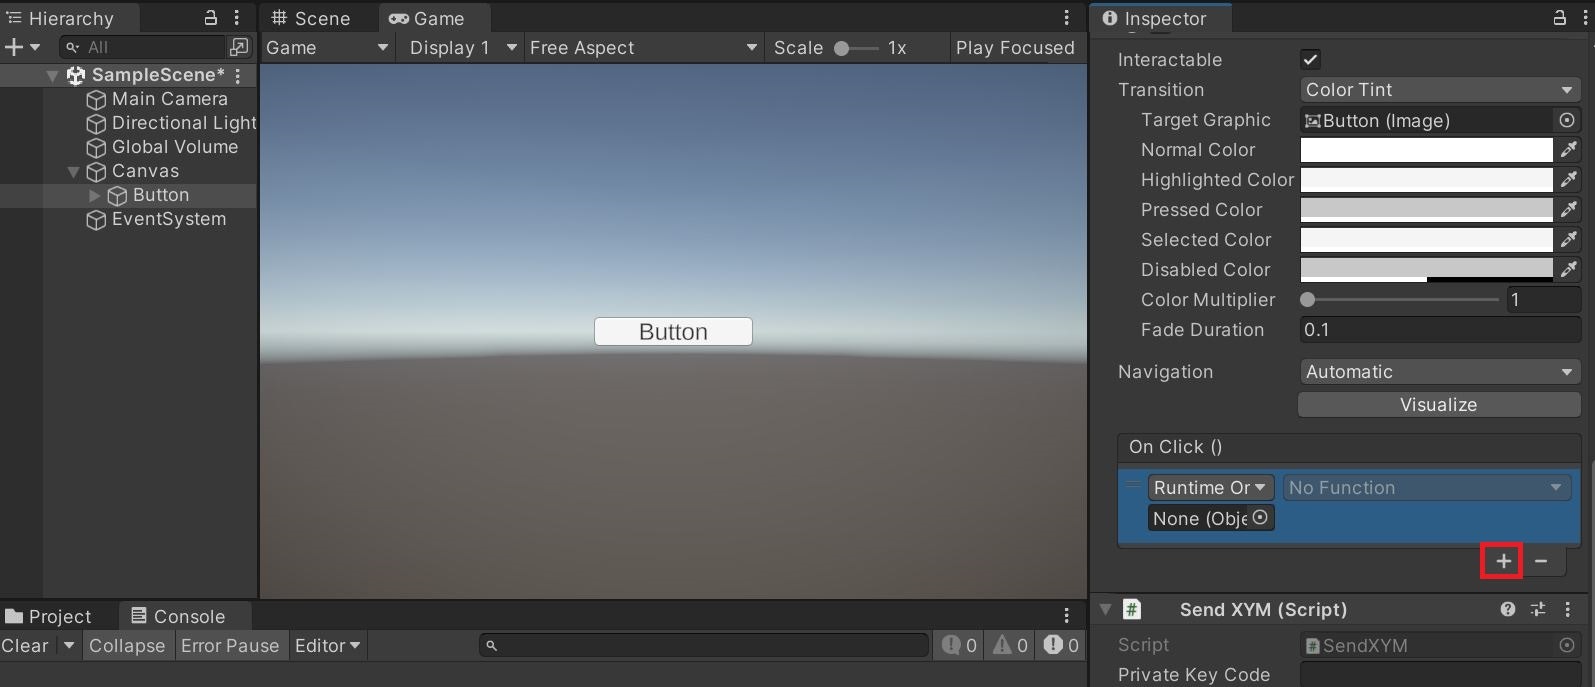Click the Button in Game view
Viewport: 1595px width, 687px height.
tap(673, 332)
